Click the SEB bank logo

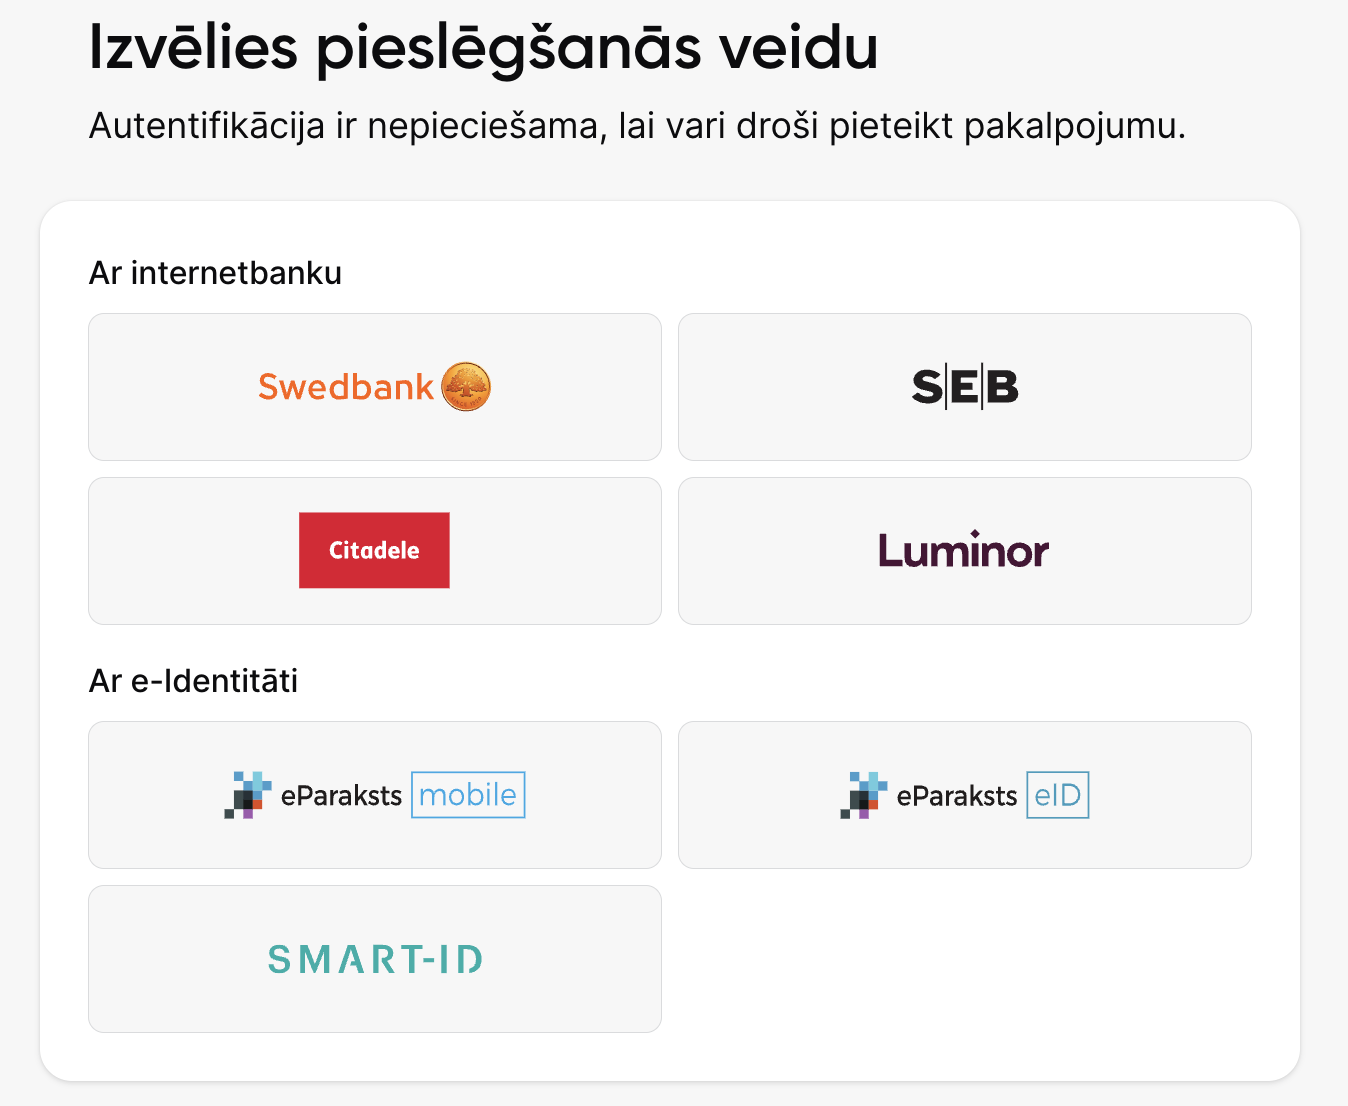click(x=964, y=387)
